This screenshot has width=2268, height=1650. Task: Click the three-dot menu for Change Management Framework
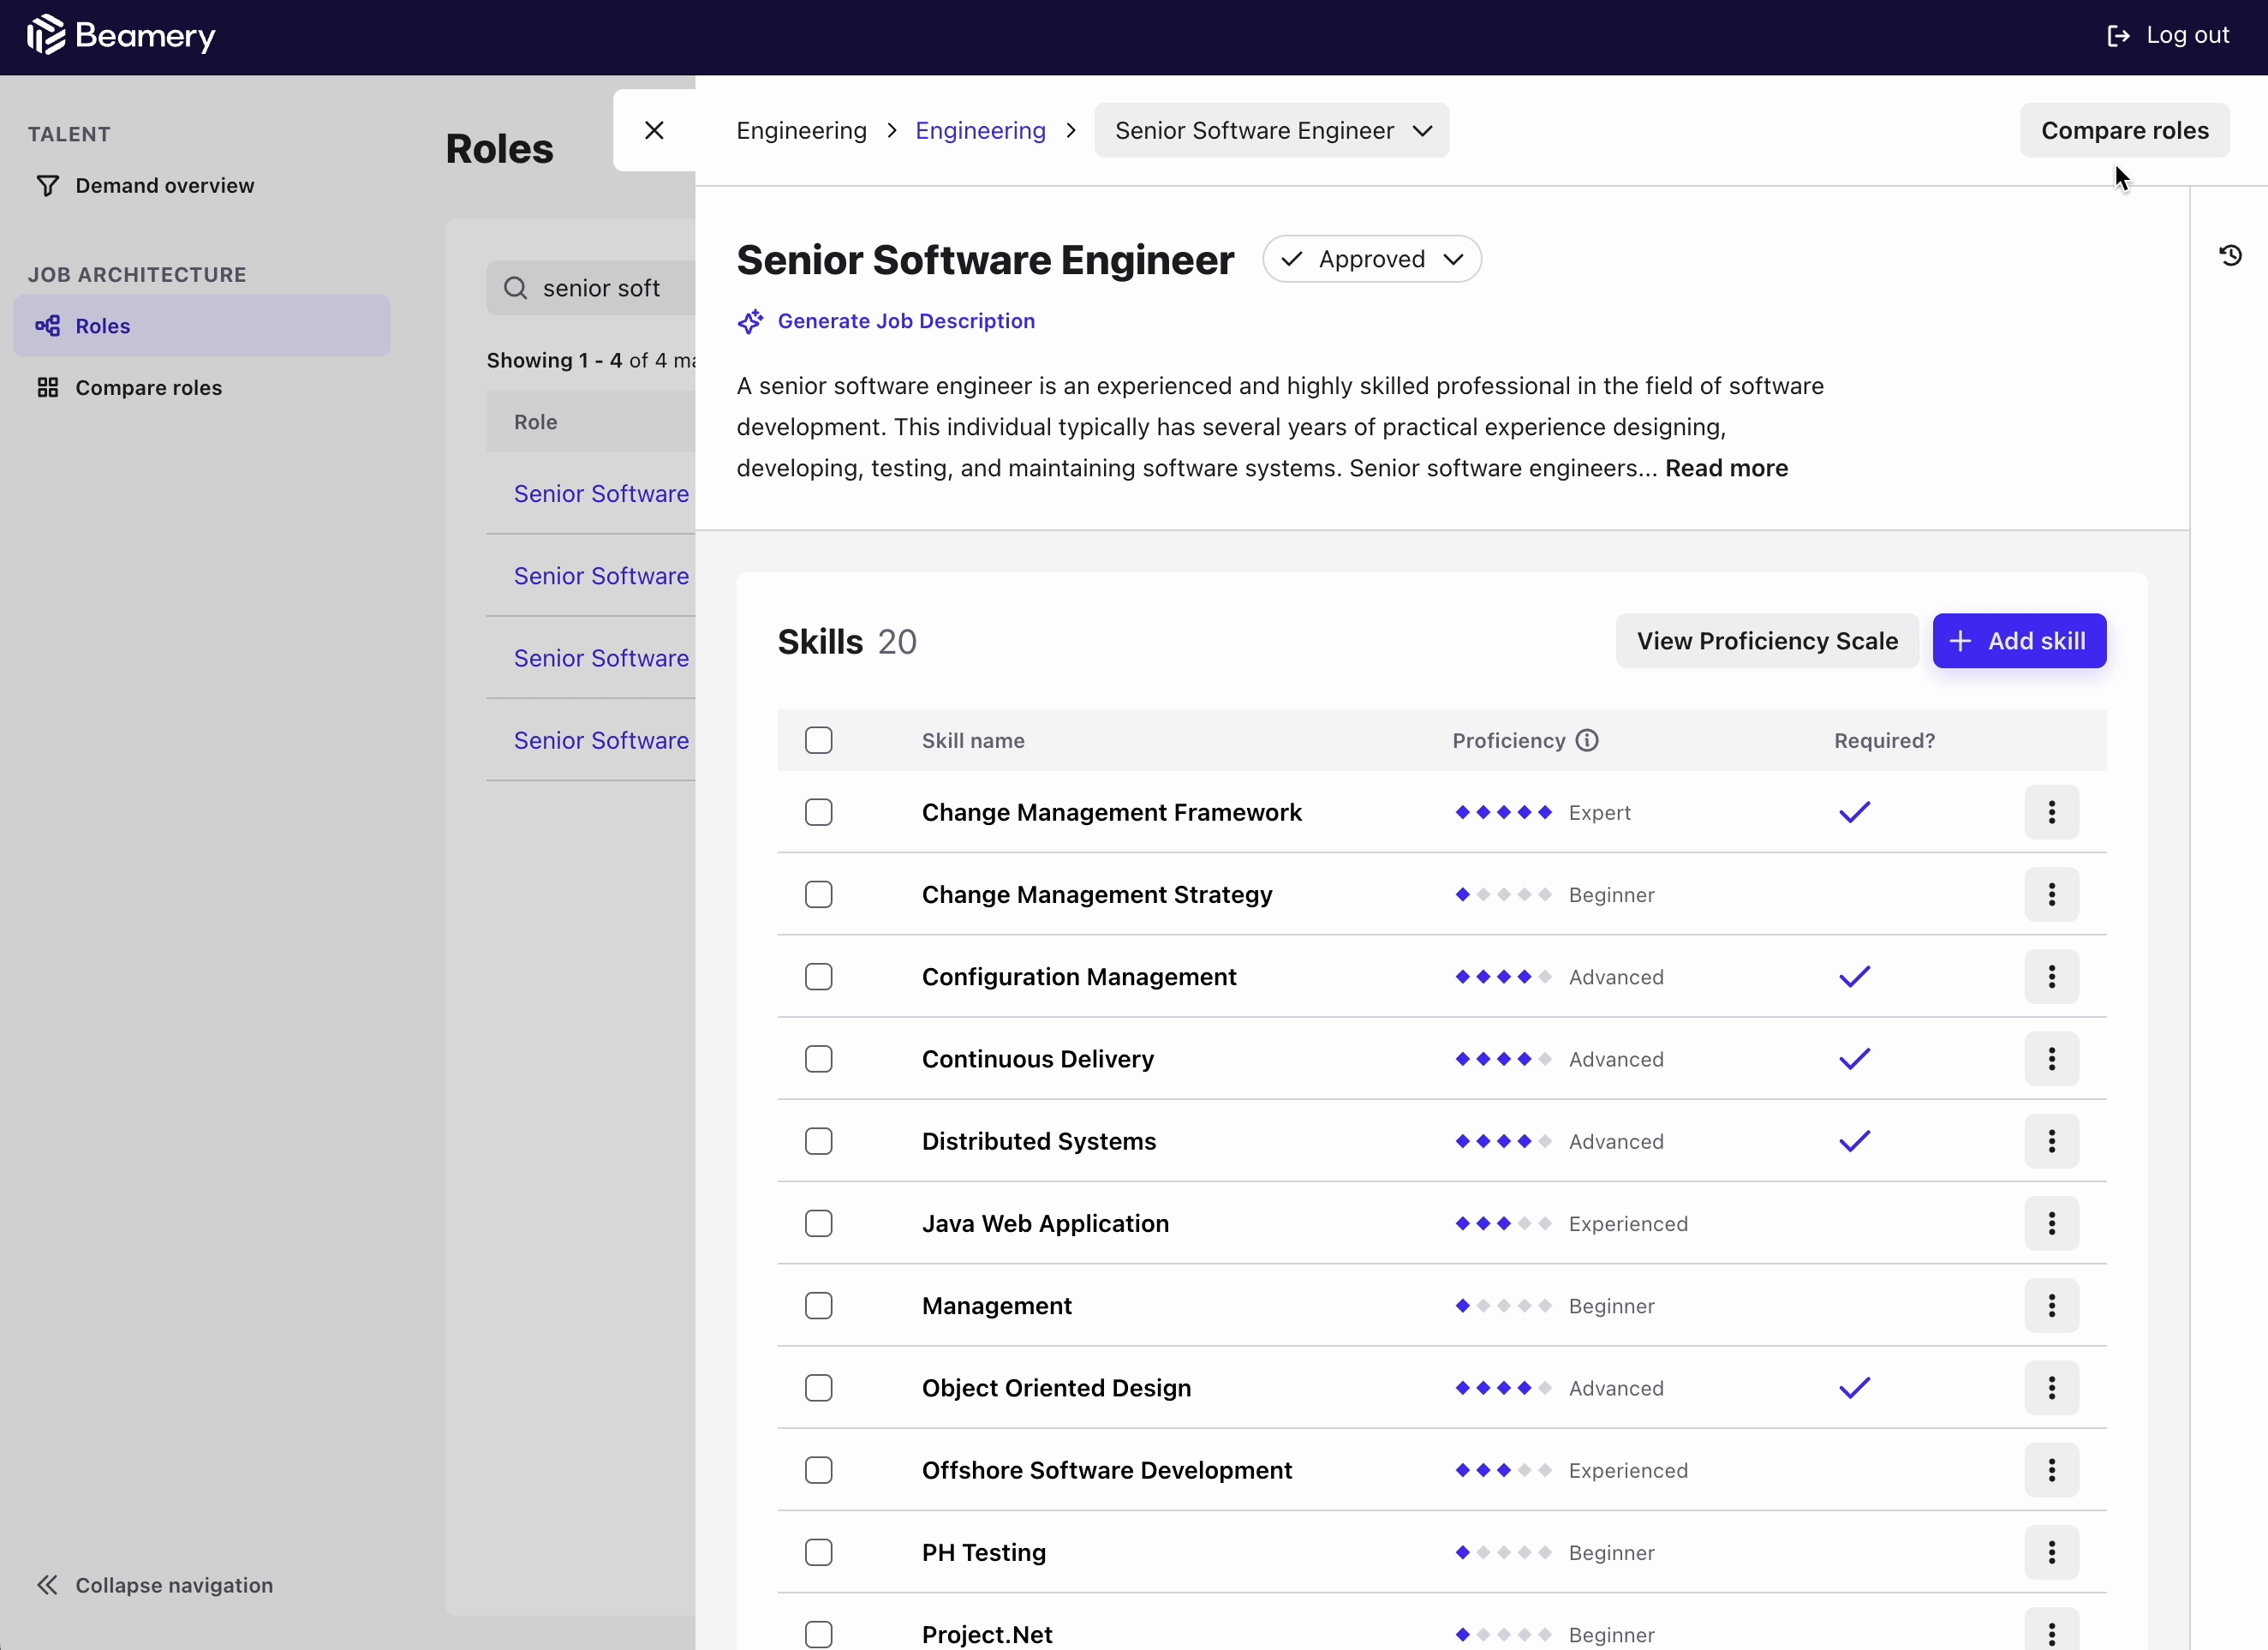click(2053, 812)
